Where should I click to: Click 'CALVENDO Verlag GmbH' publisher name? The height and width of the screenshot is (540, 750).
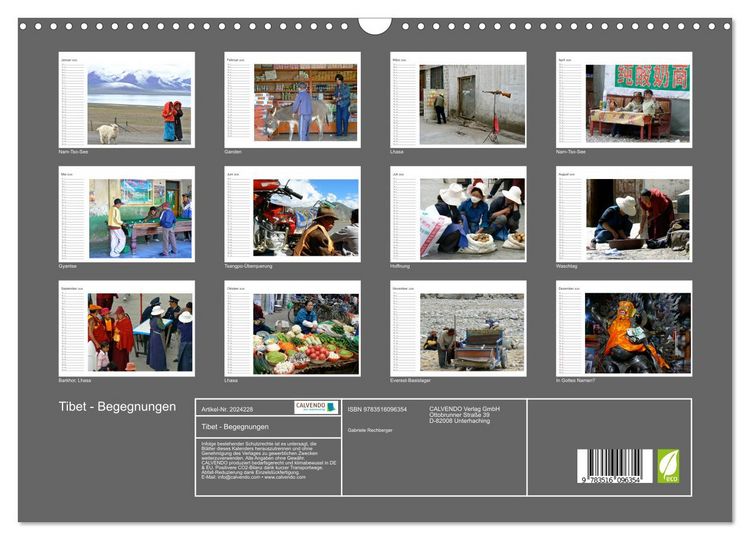coord(464,409)
